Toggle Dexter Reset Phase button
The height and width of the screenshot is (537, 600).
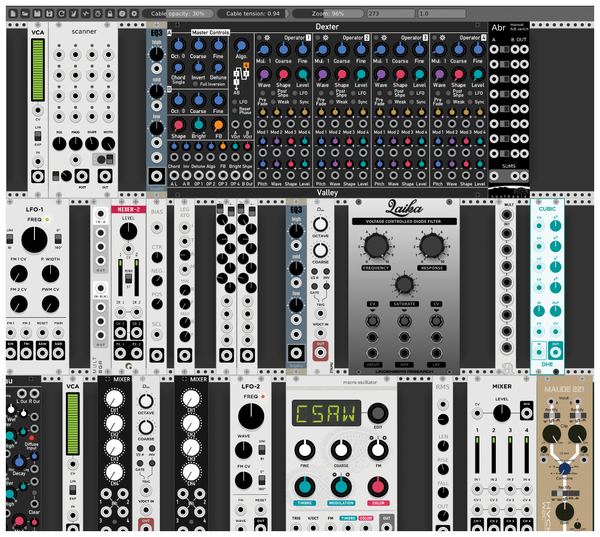pyautogui.click(x=235, y=111)
